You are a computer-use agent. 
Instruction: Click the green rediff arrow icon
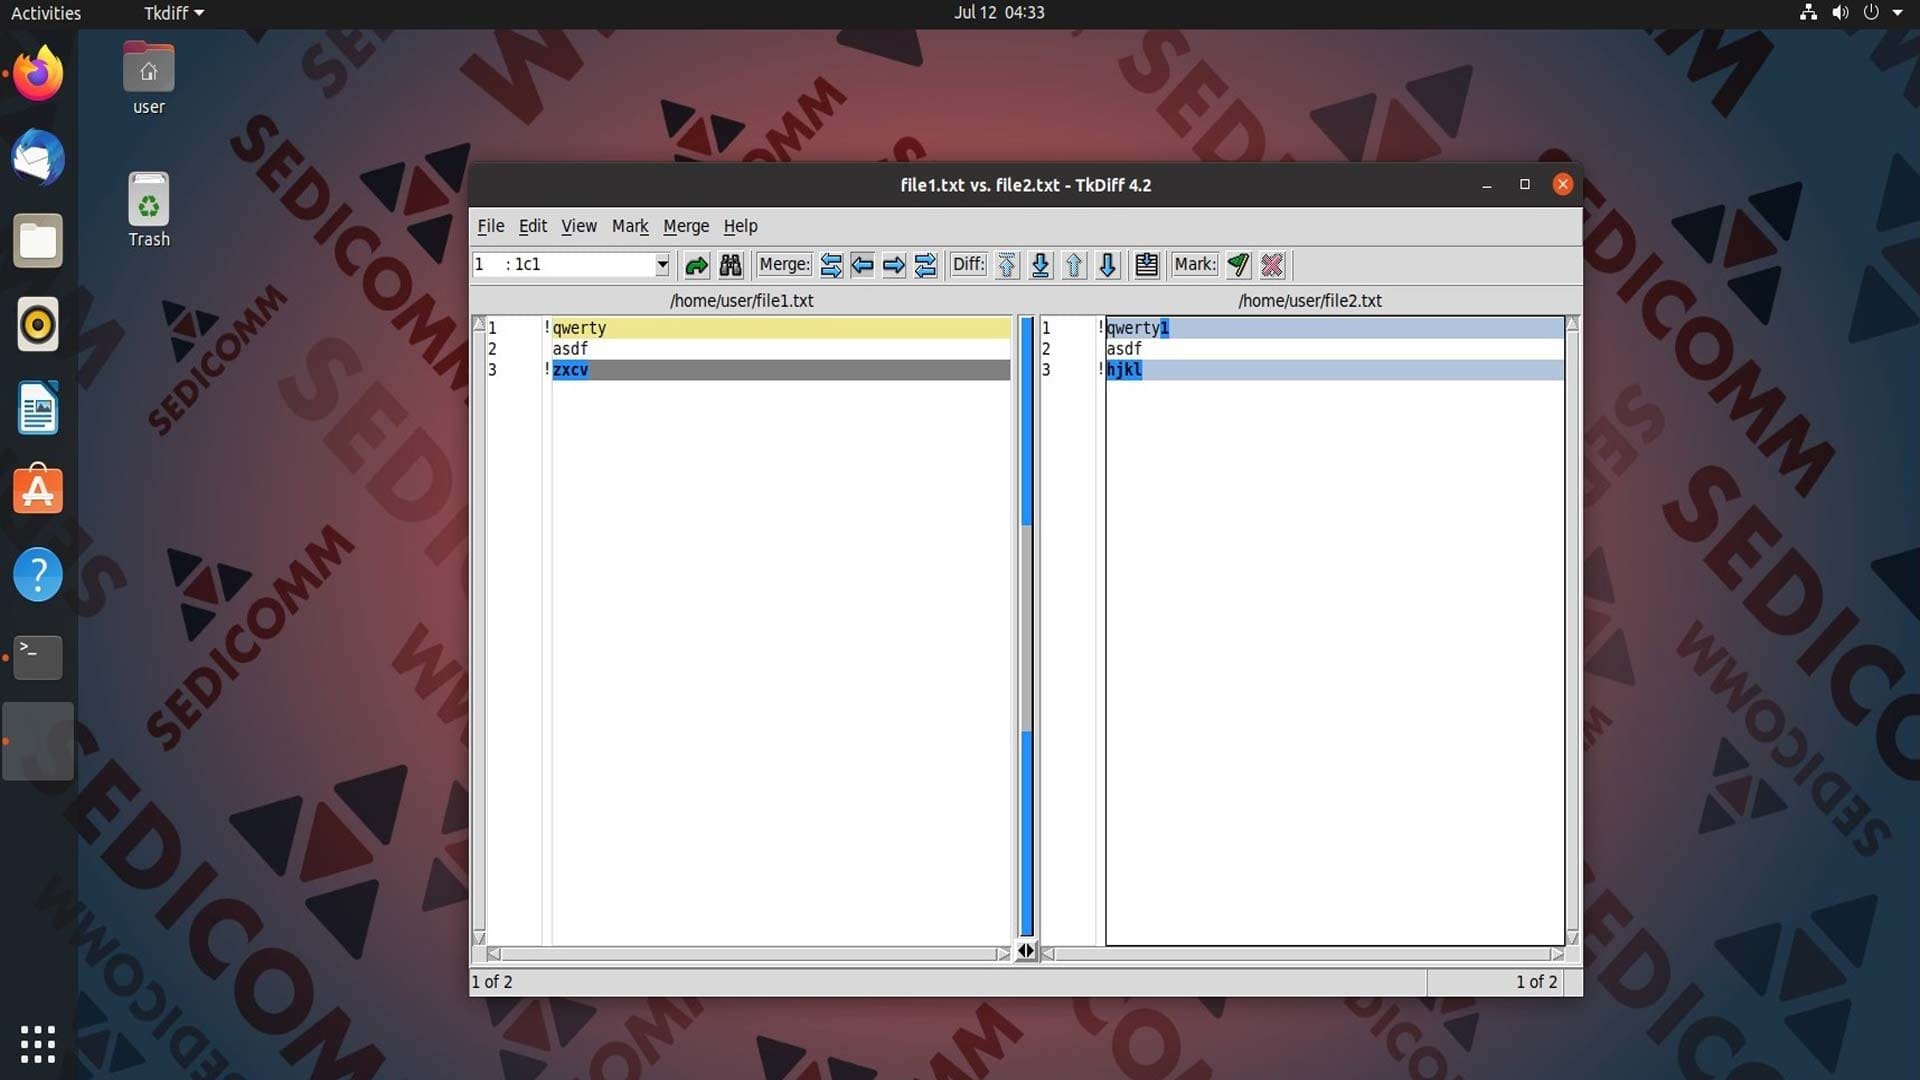(696, 265)
